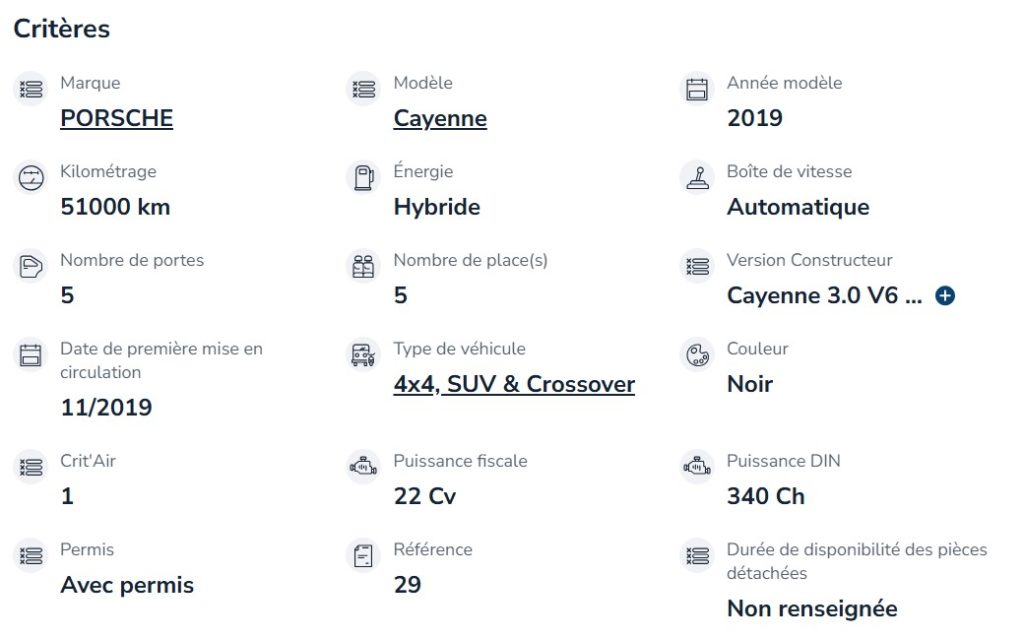Click the Marque list icon
The width and height of the screenshot is (1024, 639).
tap(31, 89)
